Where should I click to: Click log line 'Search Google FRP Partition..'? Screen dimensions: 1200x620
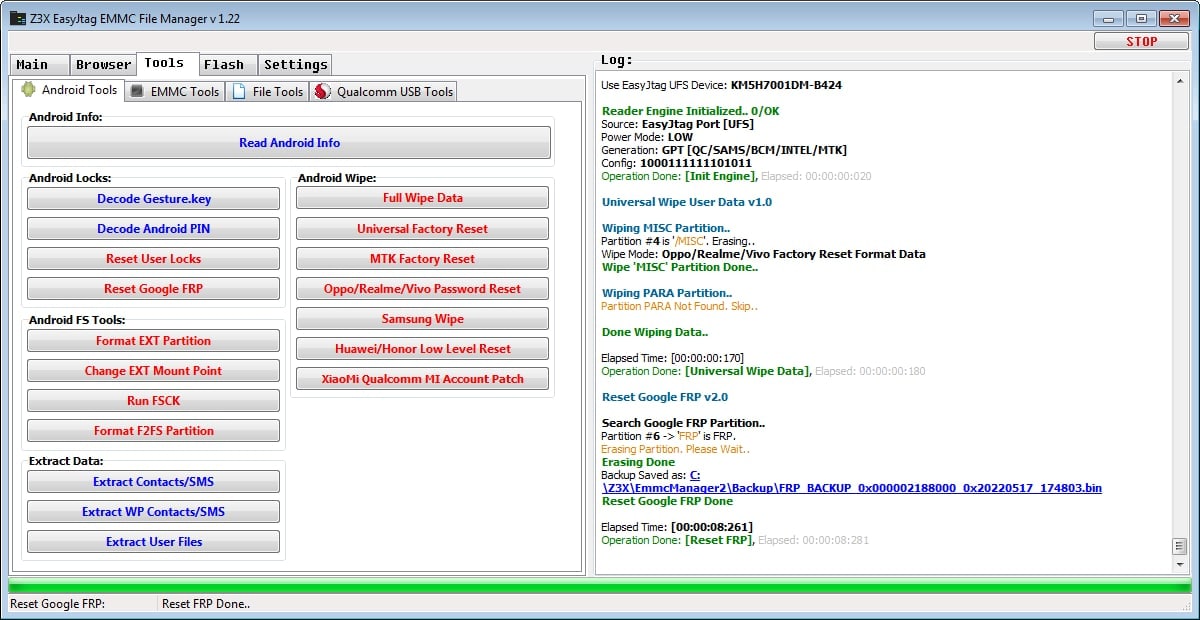pos(684,423)
